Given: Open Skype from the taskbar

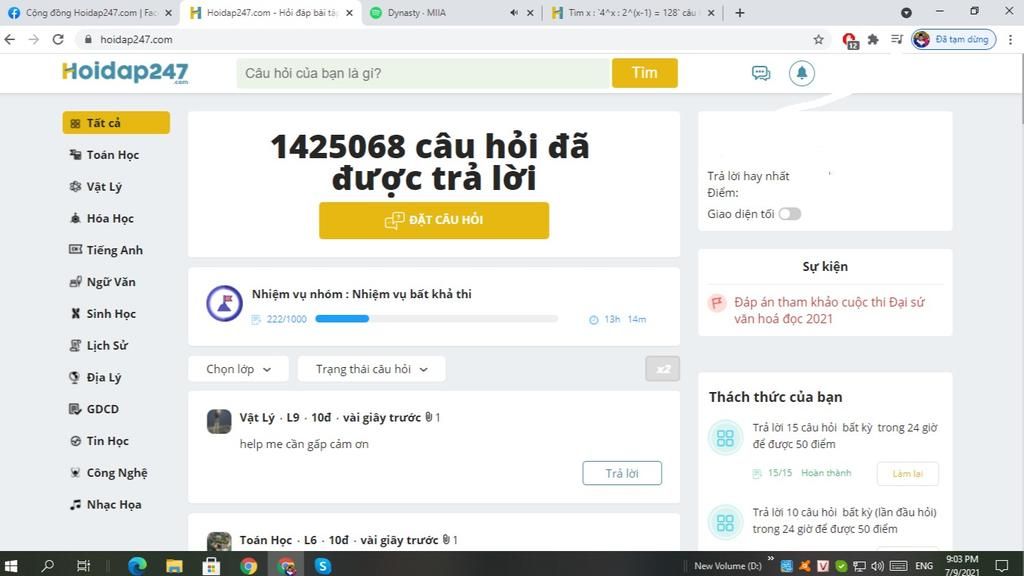Looking at the screenshot, I should [x=323, y=566].
